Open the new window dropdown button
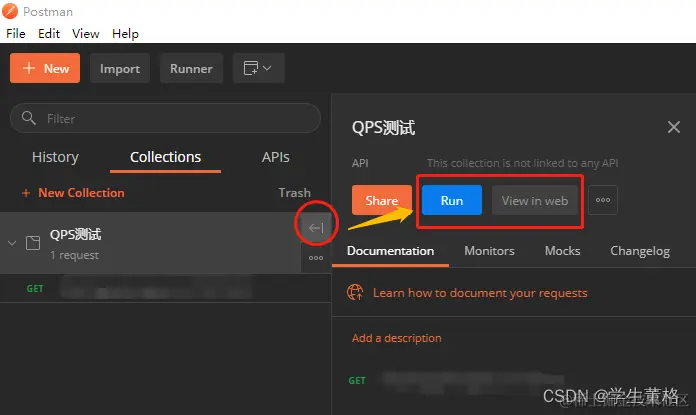 [x=258, y=68]
